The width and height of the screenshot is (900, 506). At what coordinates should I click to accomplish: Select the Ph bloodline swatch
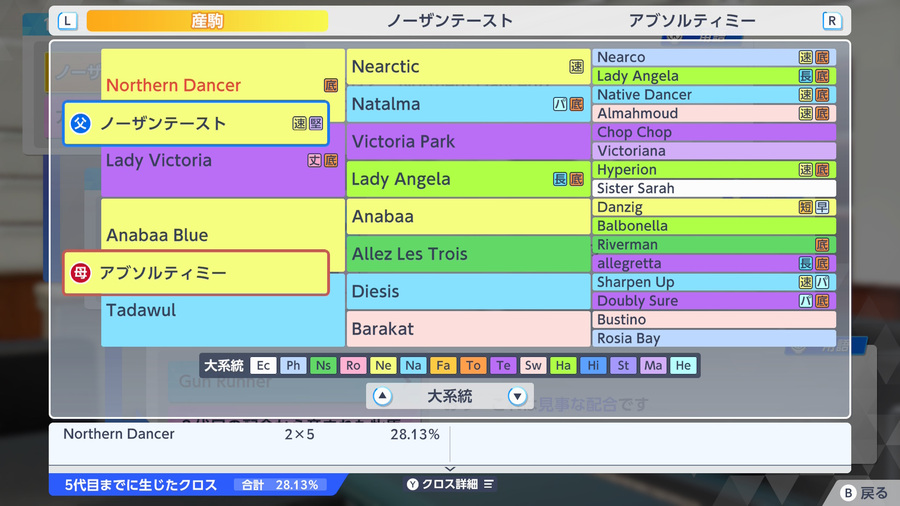point(293,365)
